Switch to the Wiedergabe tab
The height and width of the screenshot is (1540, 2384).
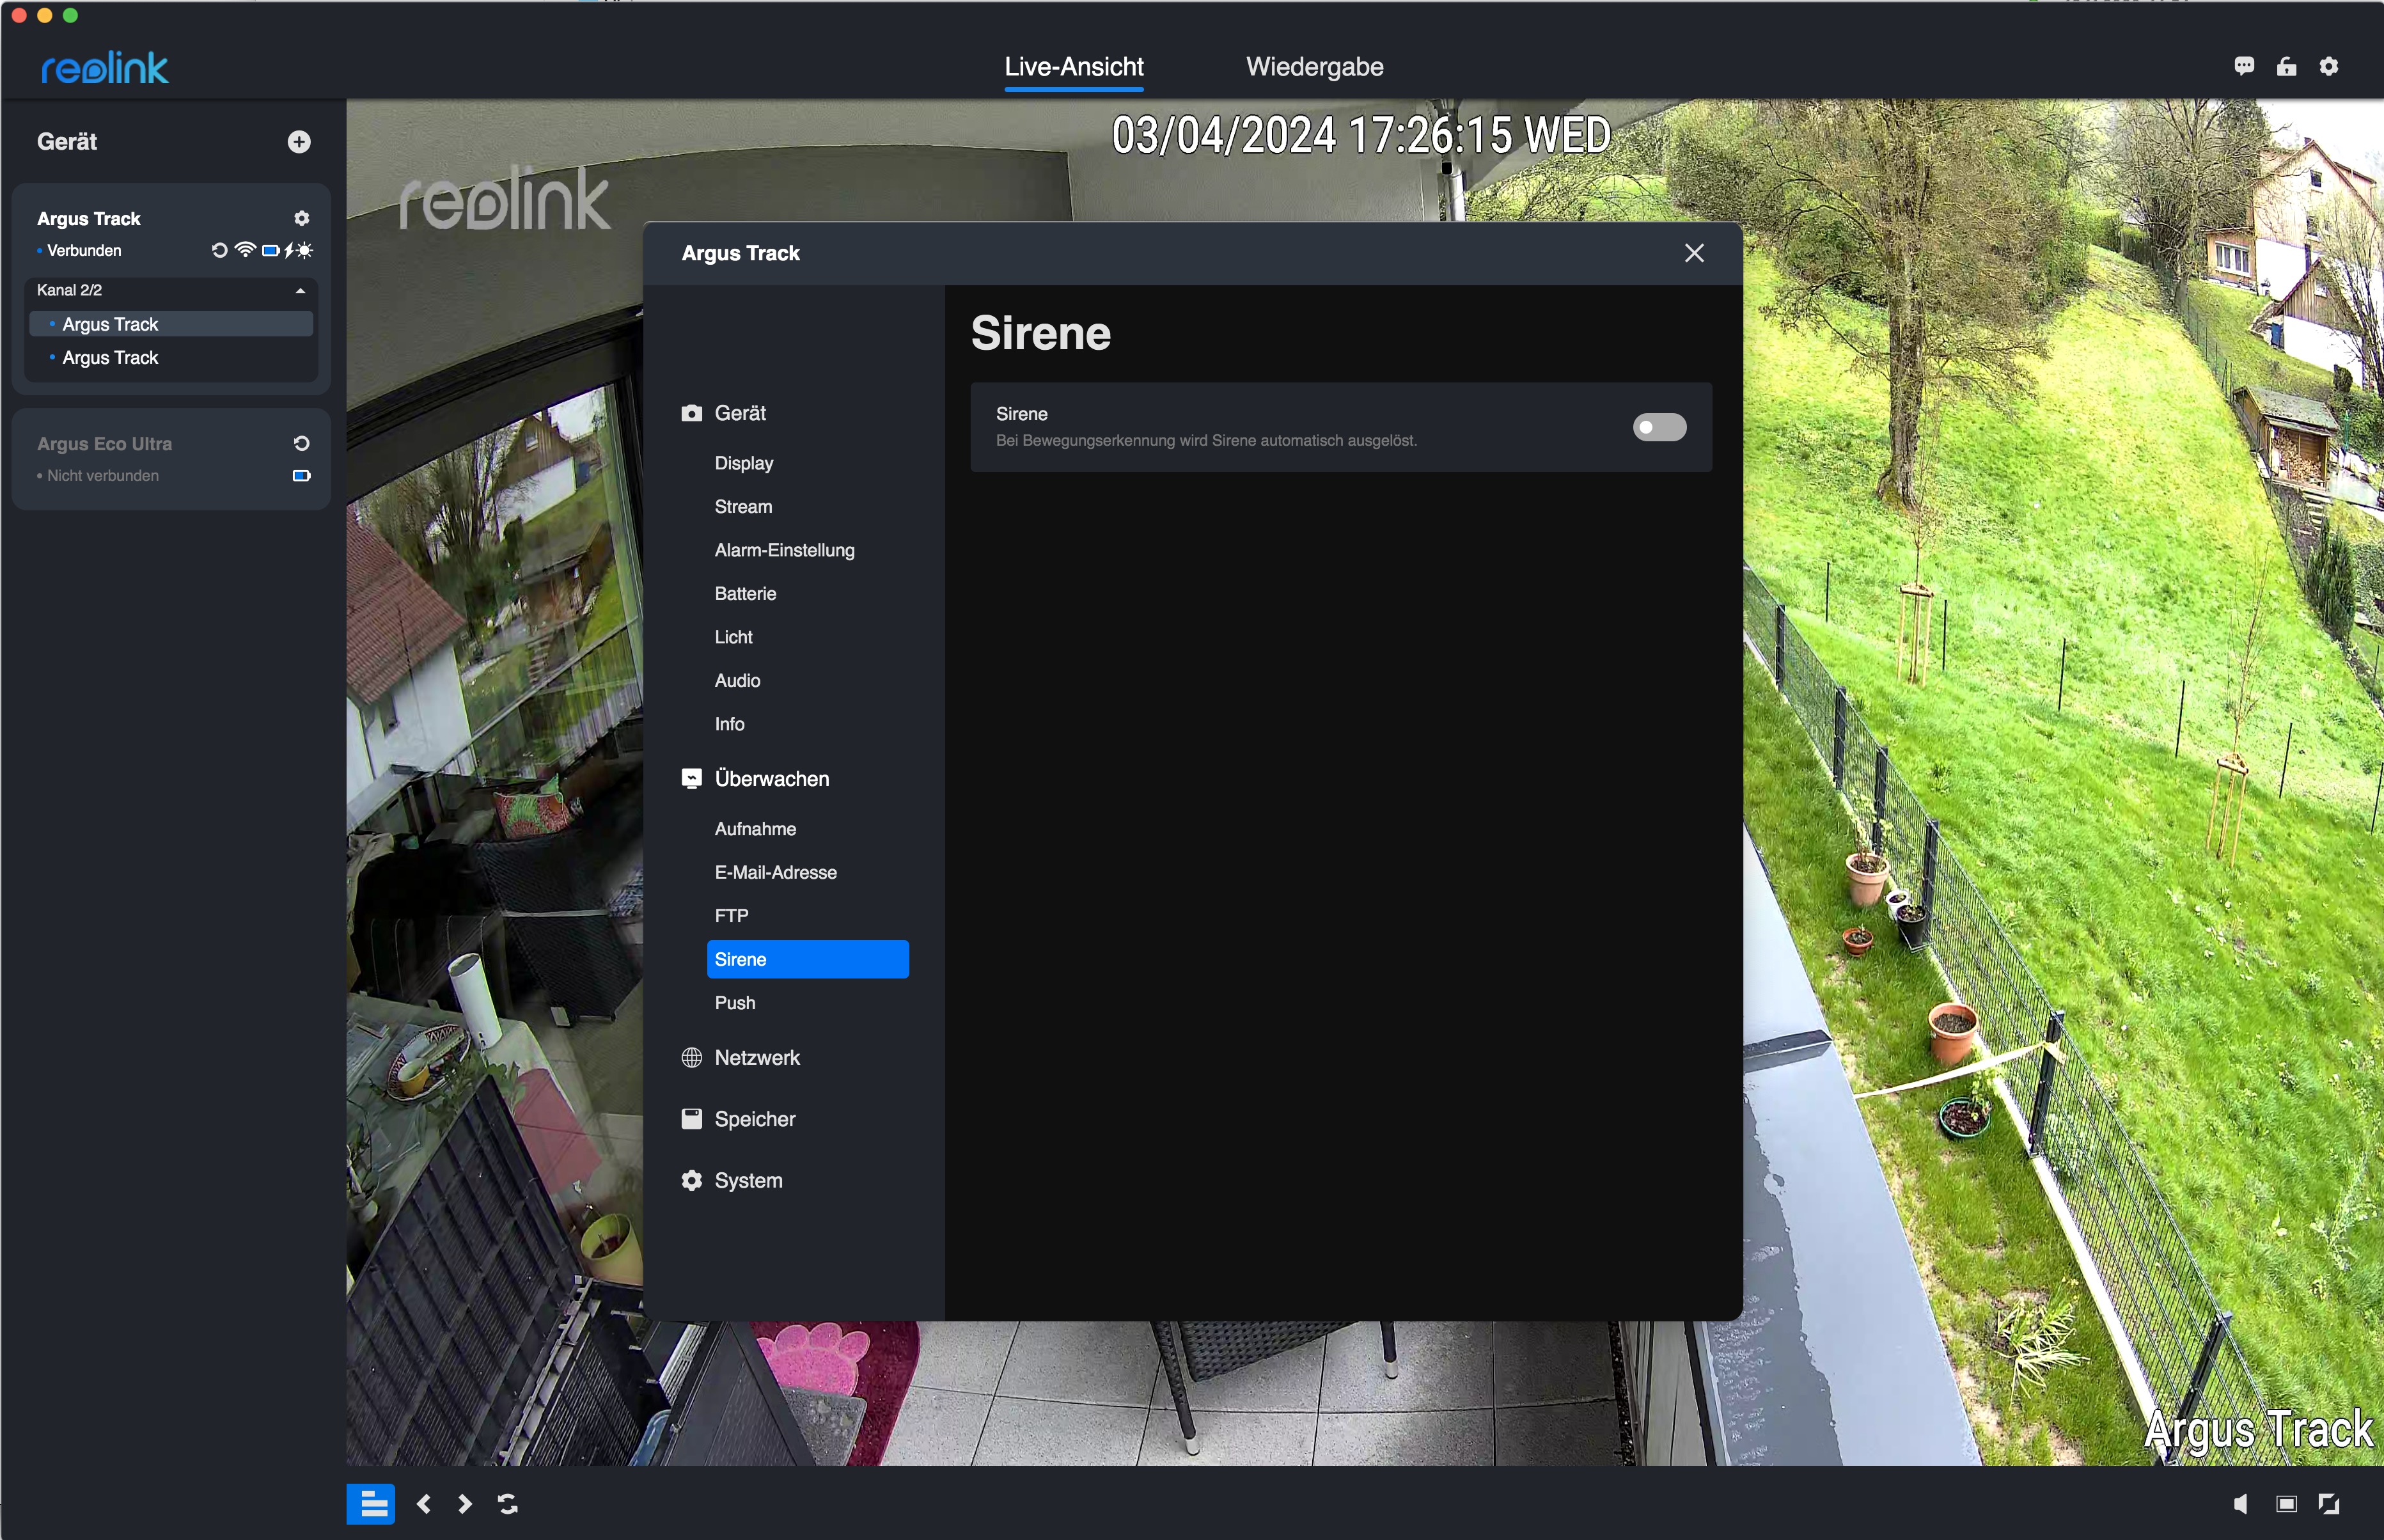coord(1314,67)
